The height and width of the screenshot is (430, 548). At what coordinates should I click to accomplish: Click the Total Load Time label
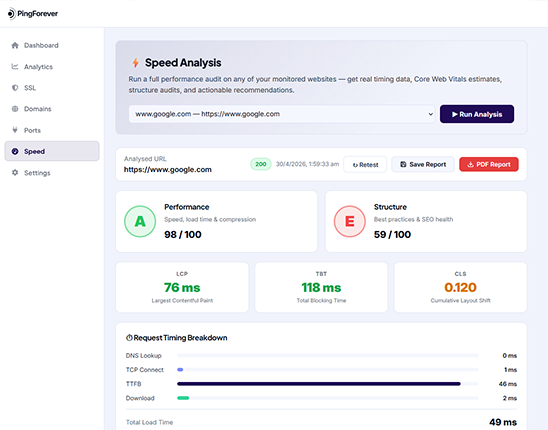point(150,422)
